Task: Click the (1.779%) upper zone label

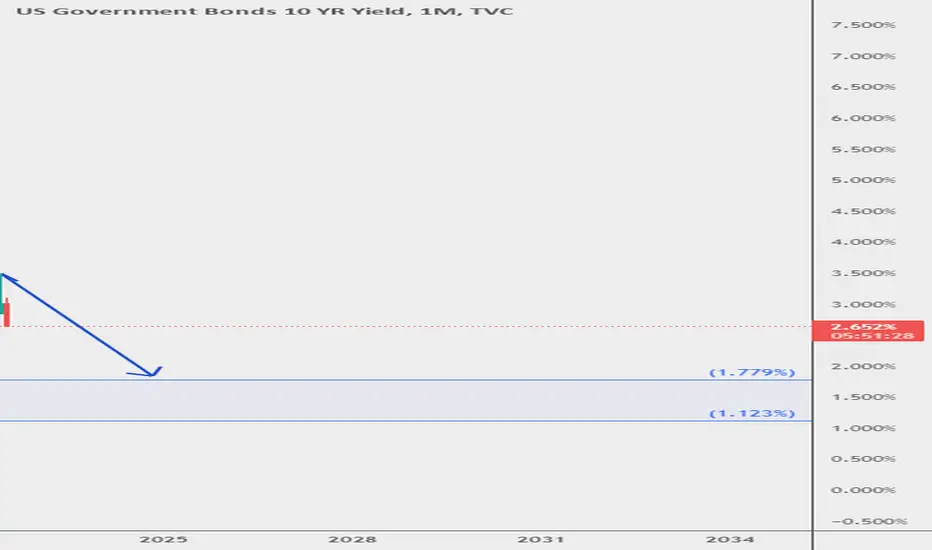Action: [x=752, y=372]
